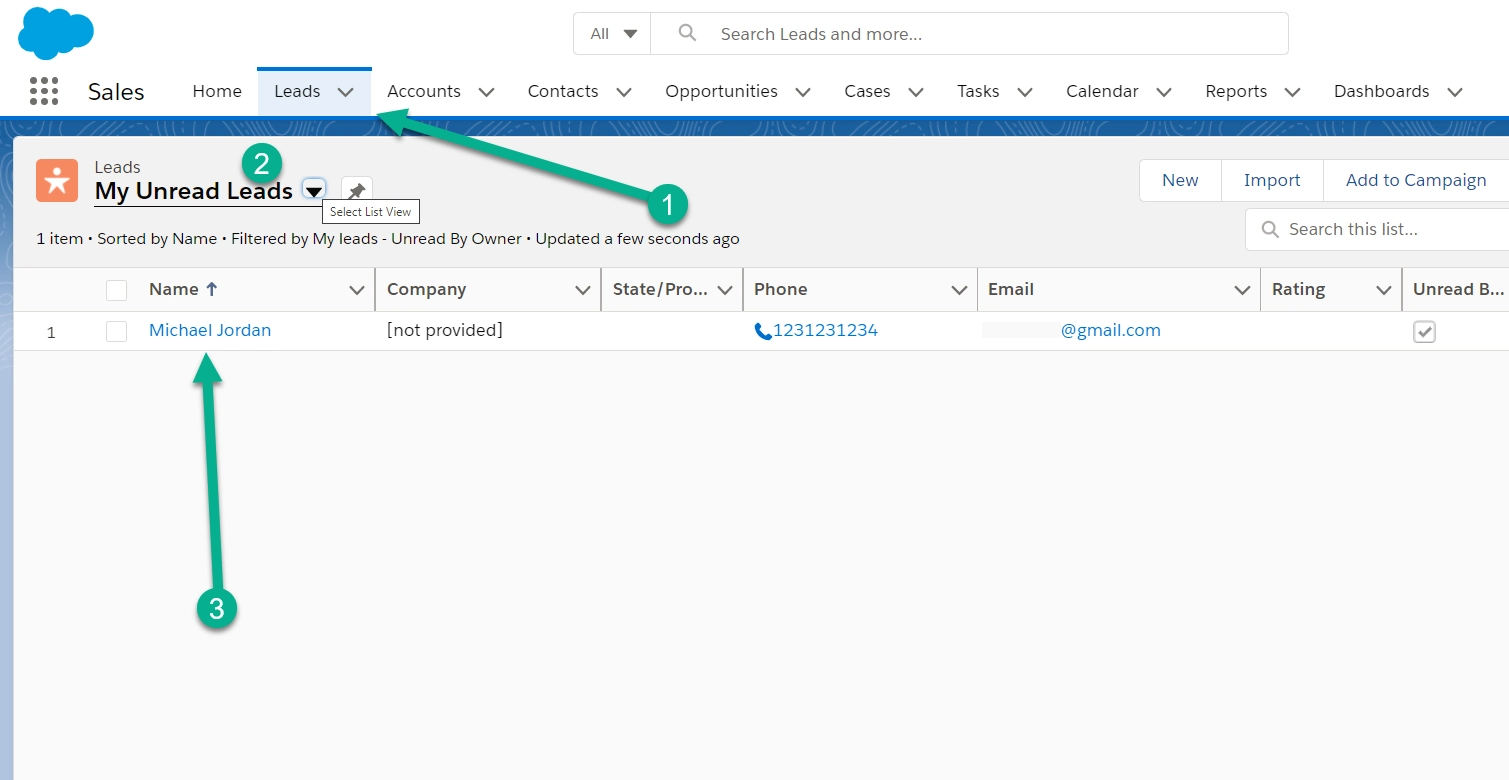The height and width of the screenshot is (780, 1509).
Task: Switch to the Contacts tab
Action: pyautogui.click(x=563, y=91)
